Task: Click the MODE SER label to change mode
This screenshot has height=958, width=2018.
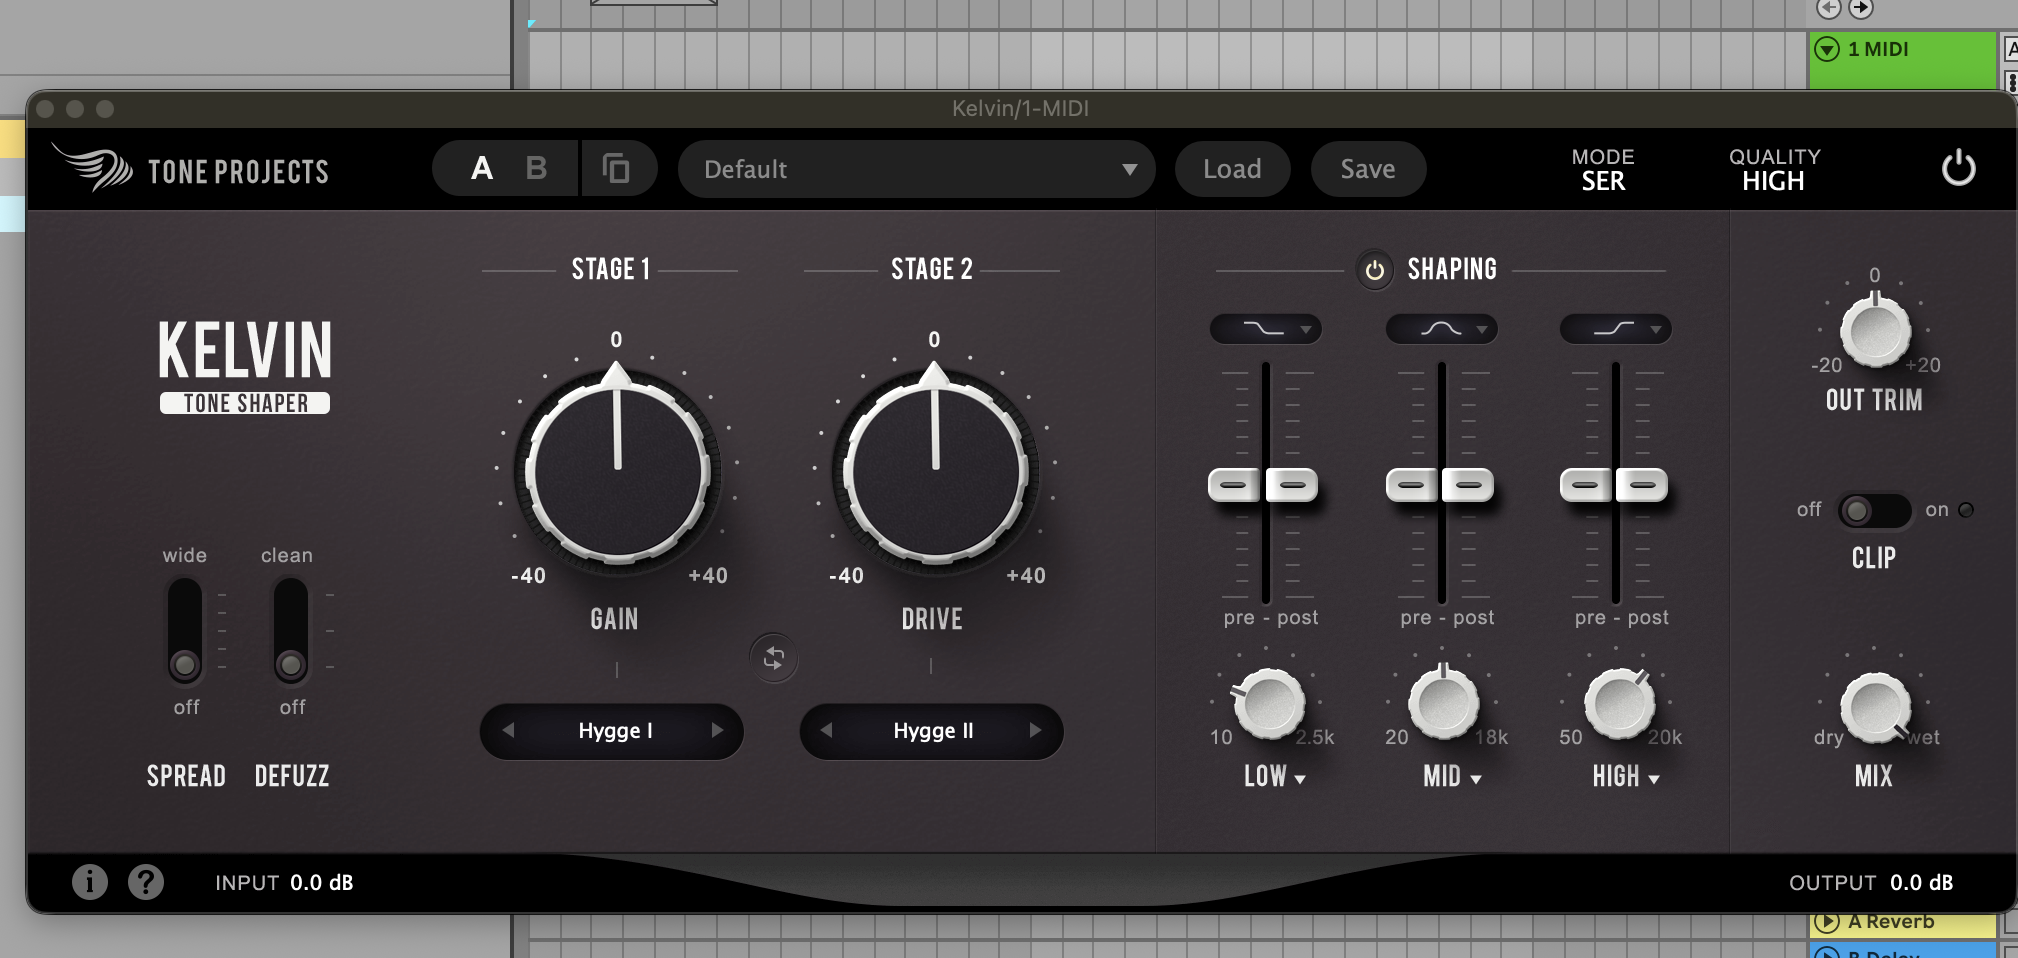Action: point(1603,169)
